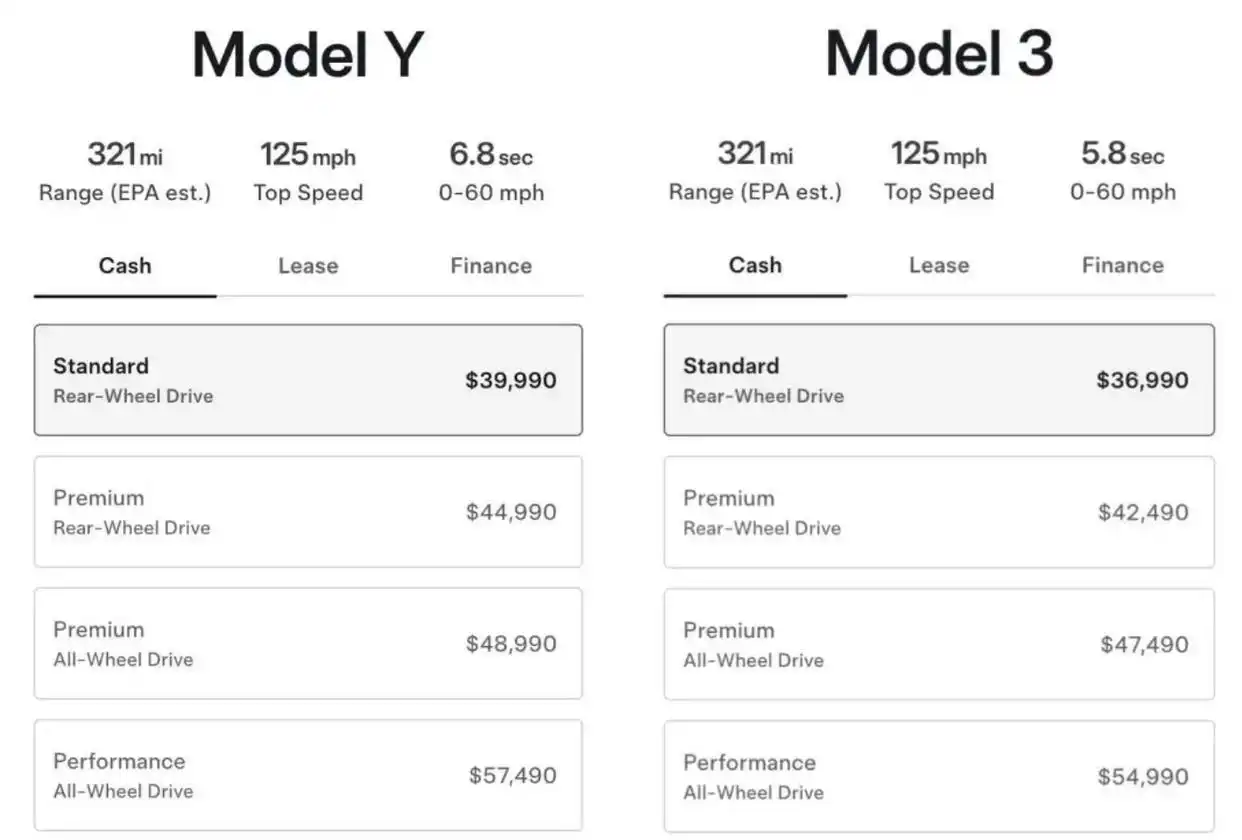1242x840 pixels.
Task: Click Model 3 125 mph top speed stat
Action: pos(939,171)
